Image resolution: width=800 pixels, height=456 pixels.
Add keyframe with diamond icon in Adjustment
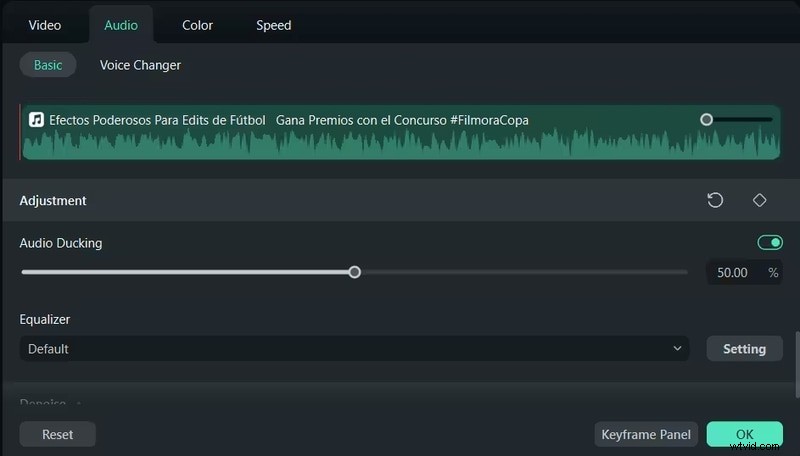[x=759, y=200]
